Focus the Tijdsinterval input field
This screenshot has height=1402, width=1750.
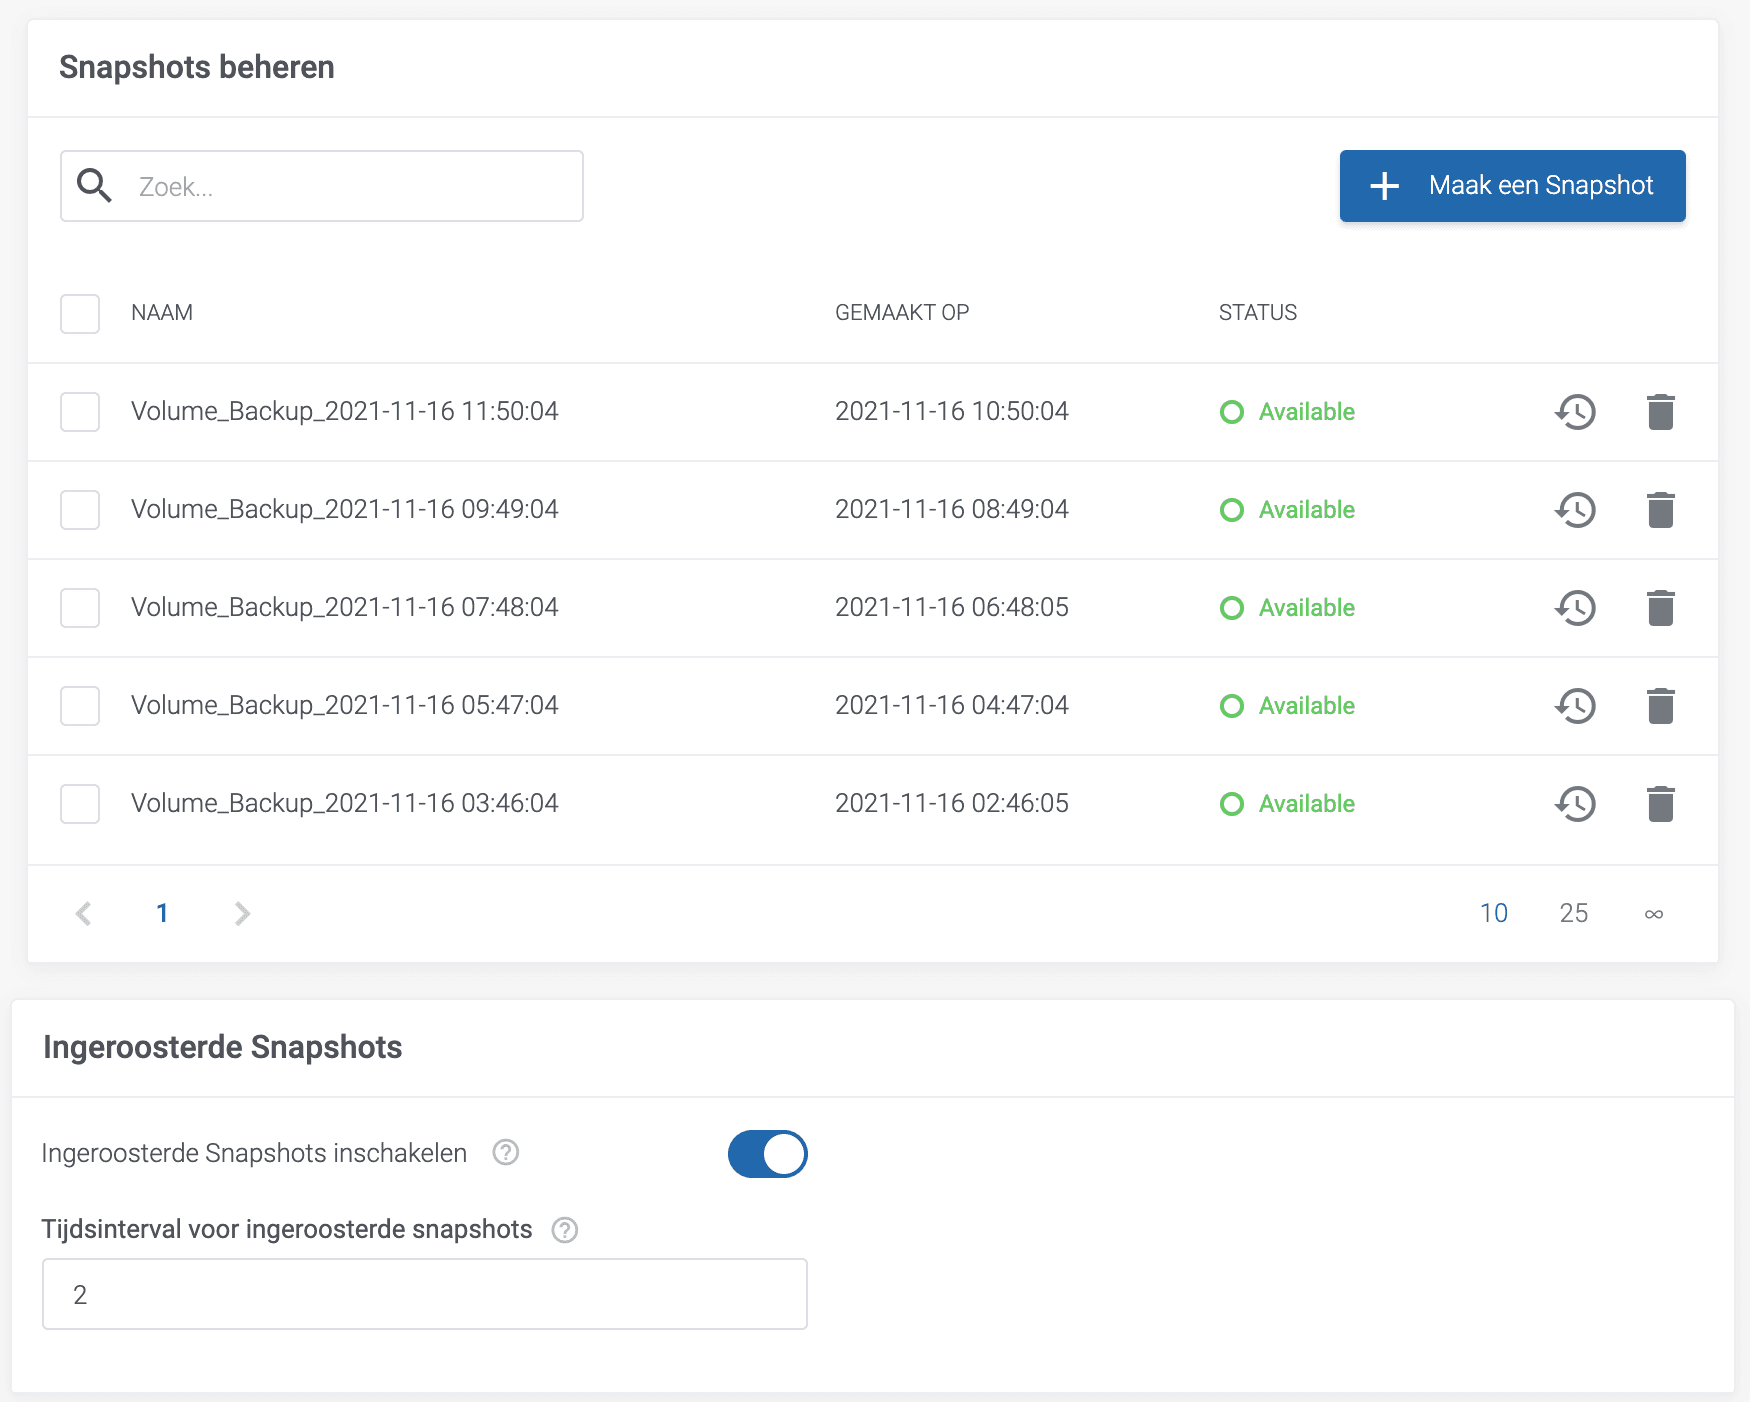pyautogui.click(x=424, y=1294)
